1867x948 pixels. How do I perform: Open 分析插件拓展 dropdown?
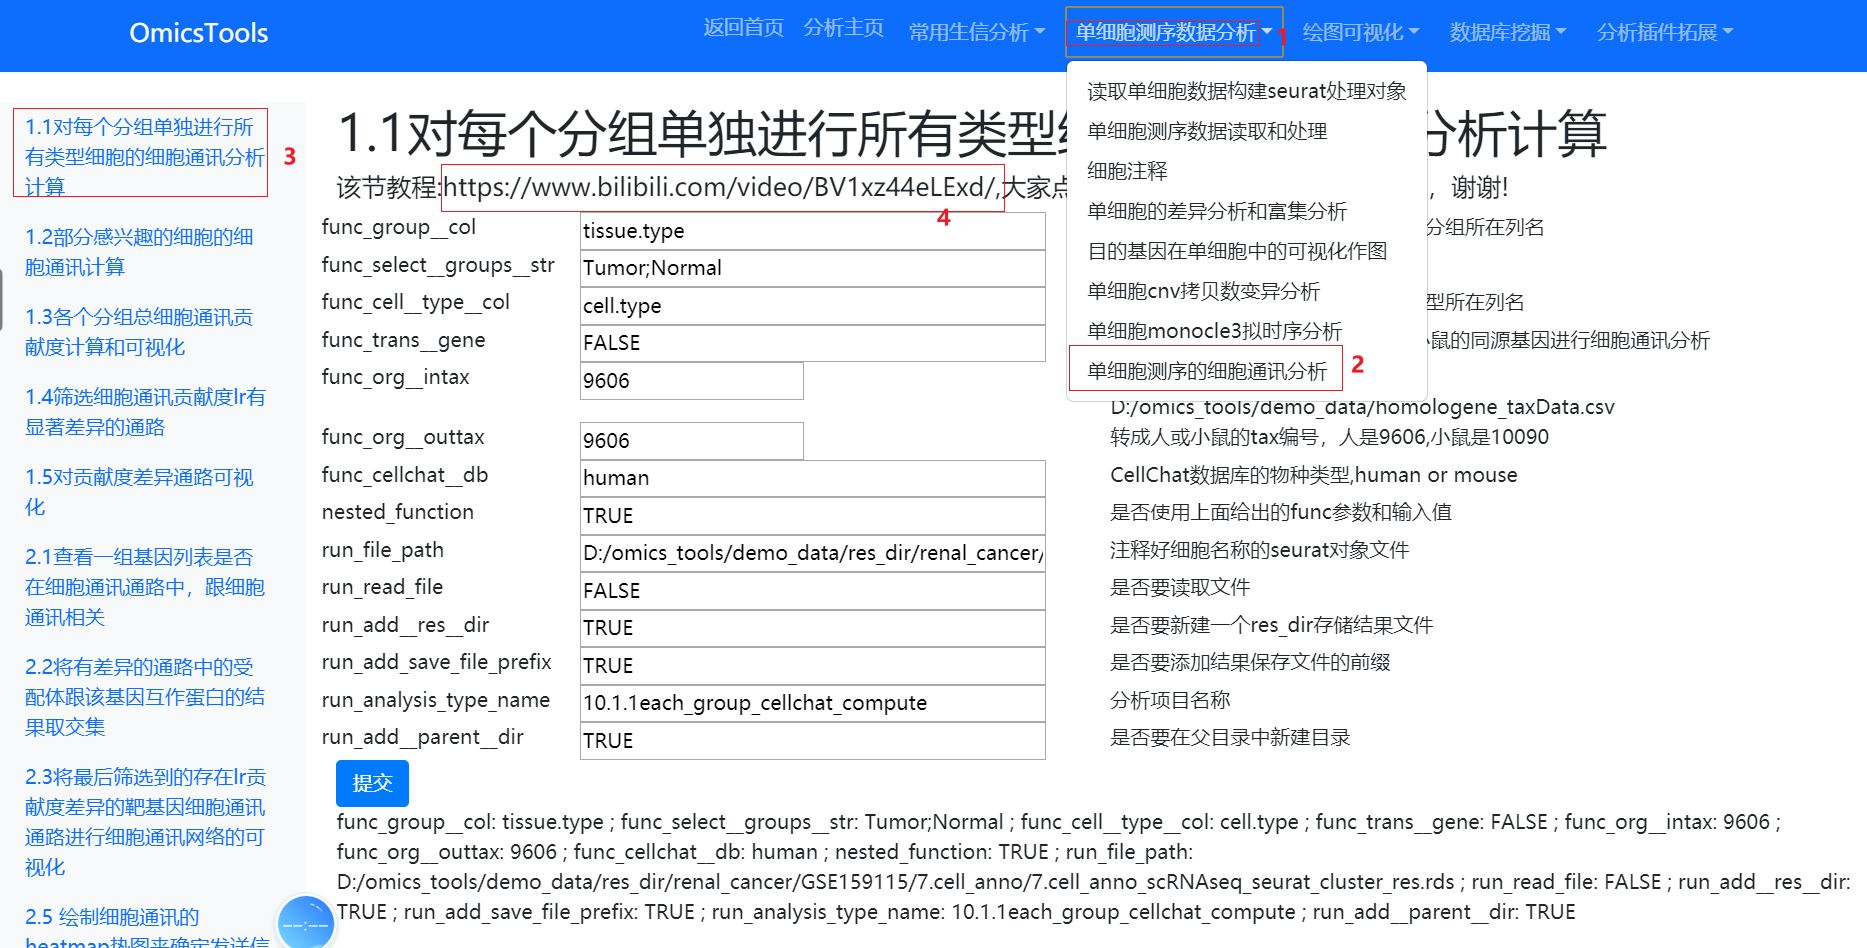point(1664,33)
